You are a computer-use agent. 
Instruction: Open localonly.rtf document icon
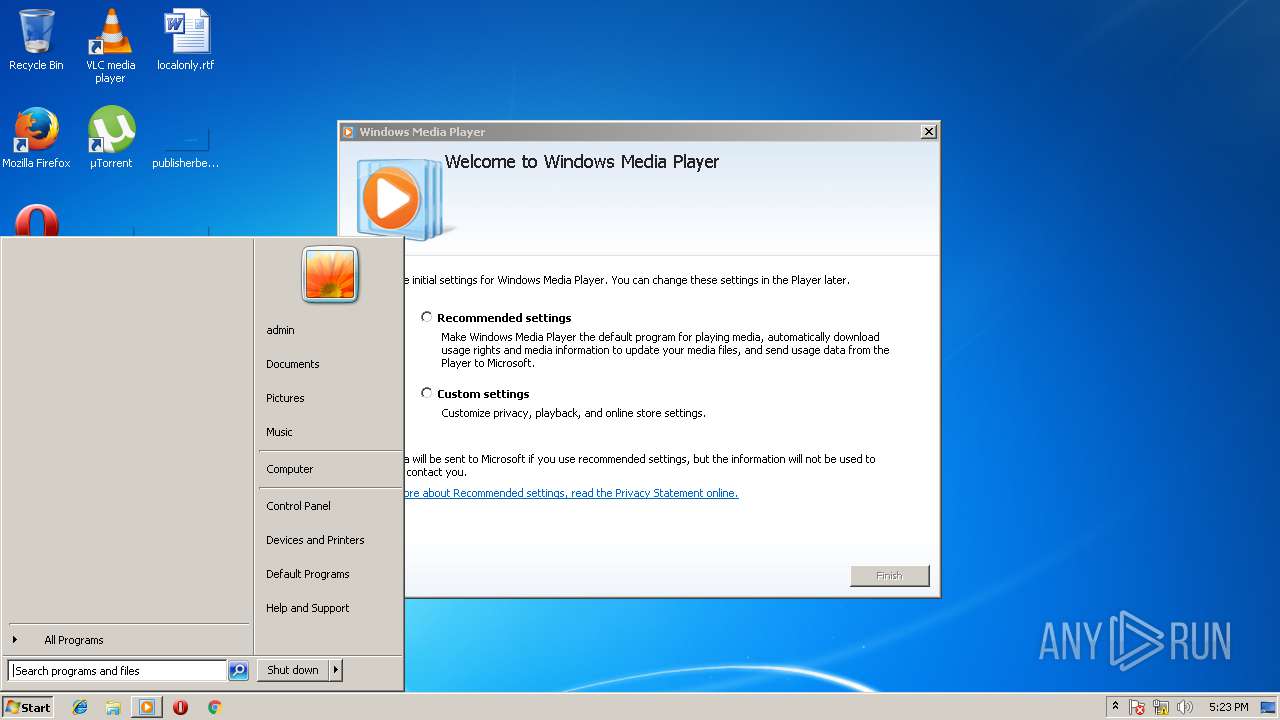tap(186, 40)
